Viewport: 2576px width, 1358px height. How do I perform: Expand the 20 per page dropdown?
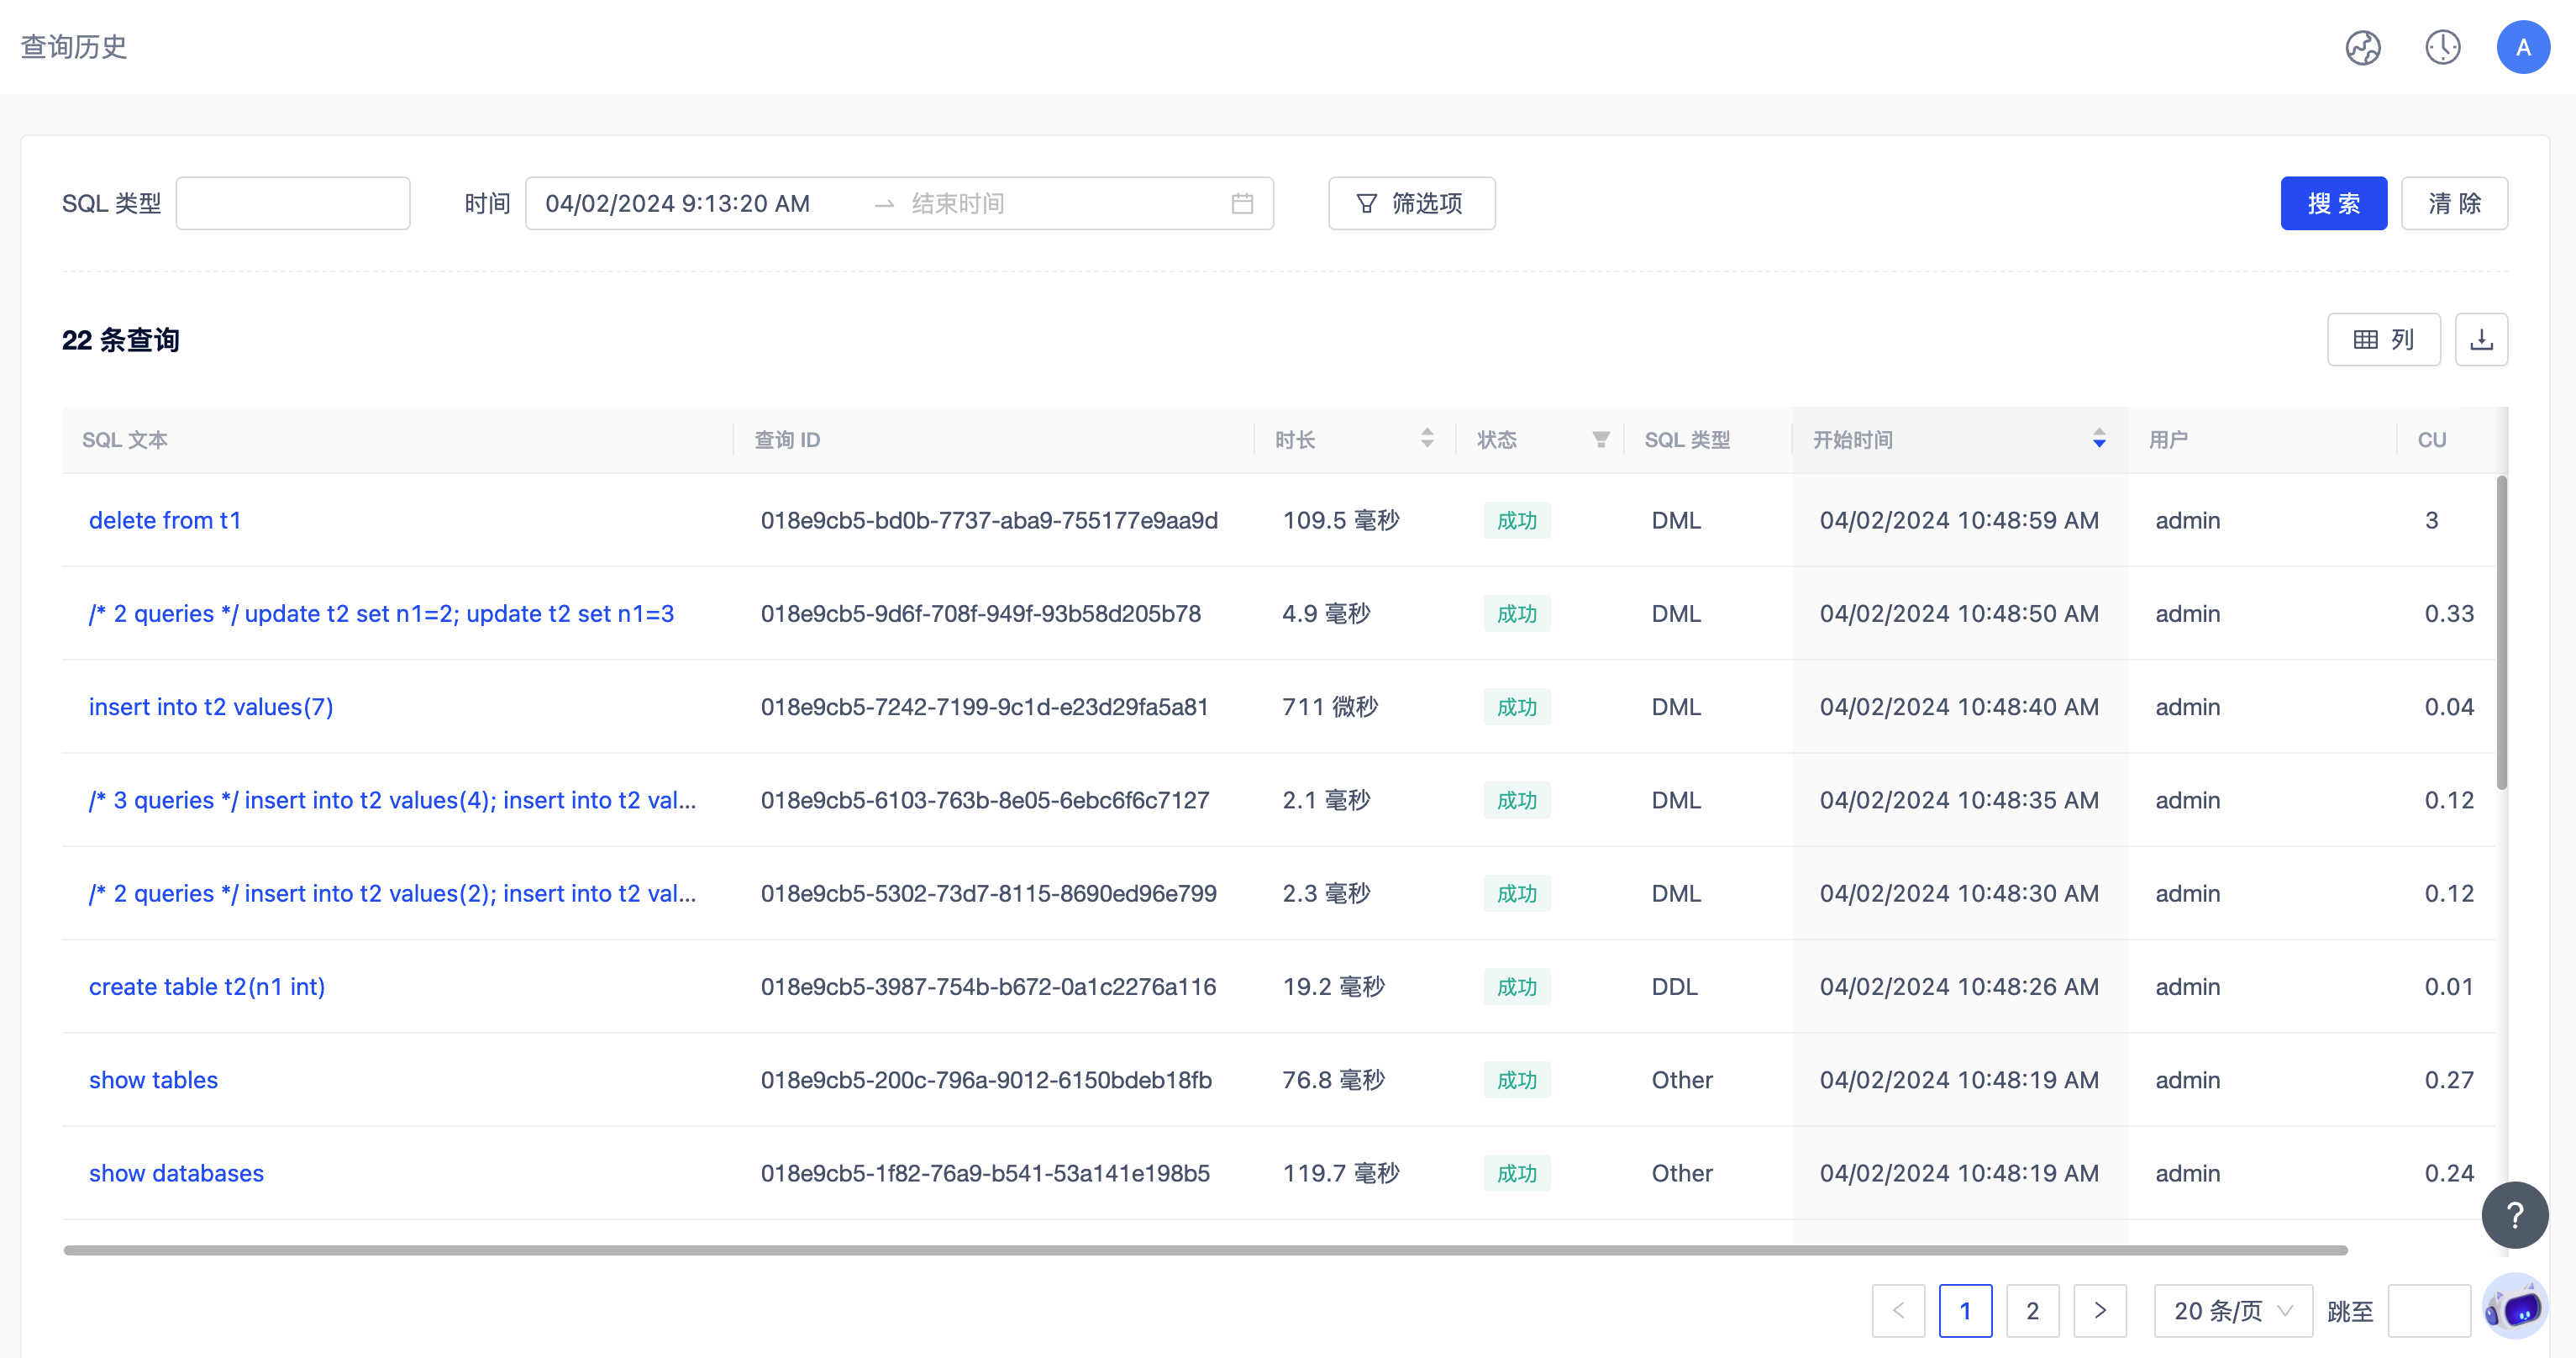click(2232, 1311)
